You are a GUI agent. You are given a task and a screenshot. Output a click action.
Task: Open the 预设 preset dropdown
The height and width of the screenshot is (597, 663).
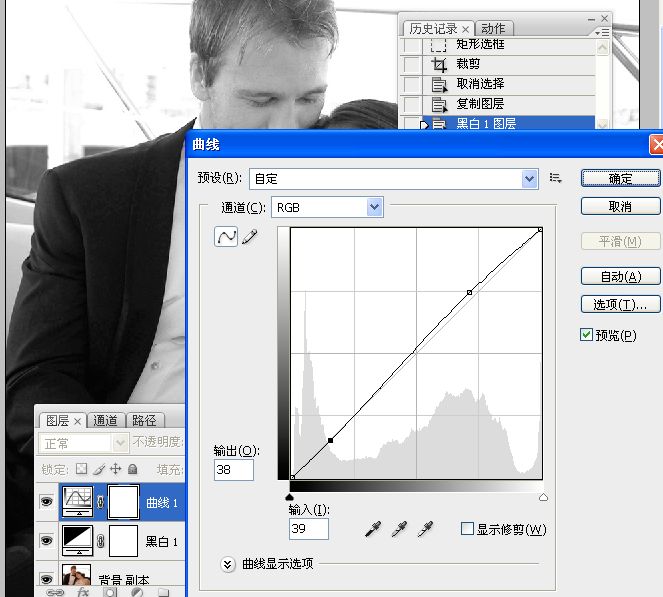(530, 179)
